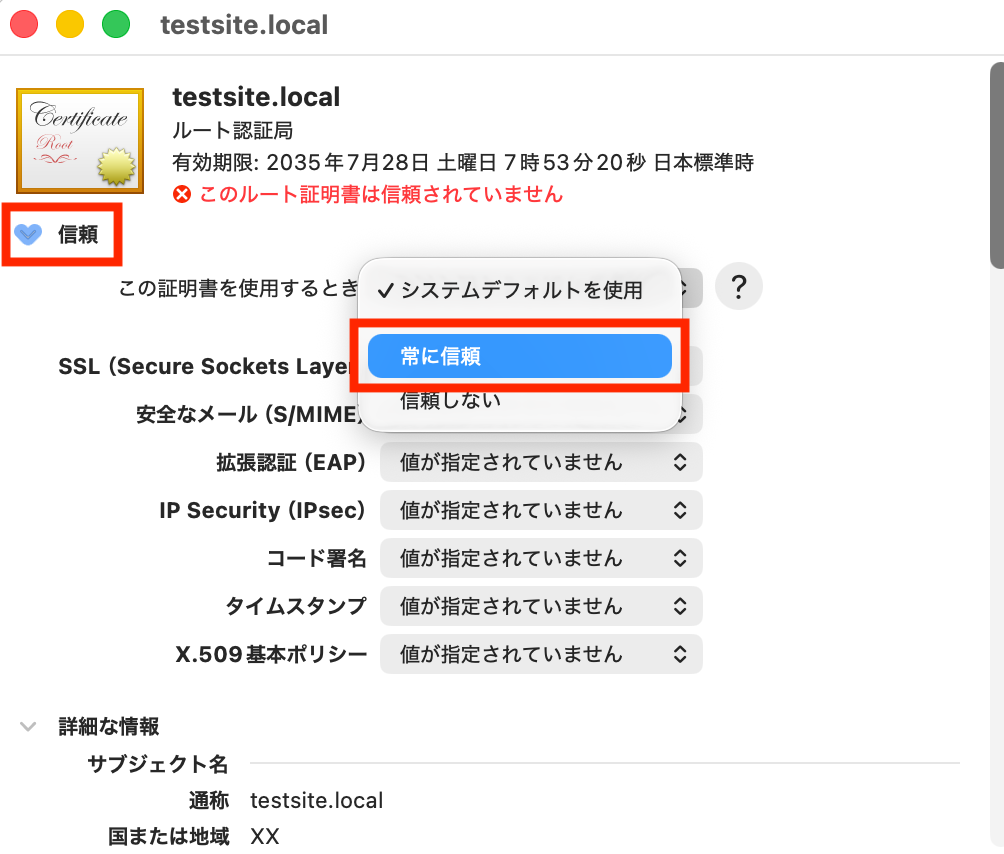Click the bold testsite.local certificate heading
This screenshot has width=1004, height=854.
point(256,97)
